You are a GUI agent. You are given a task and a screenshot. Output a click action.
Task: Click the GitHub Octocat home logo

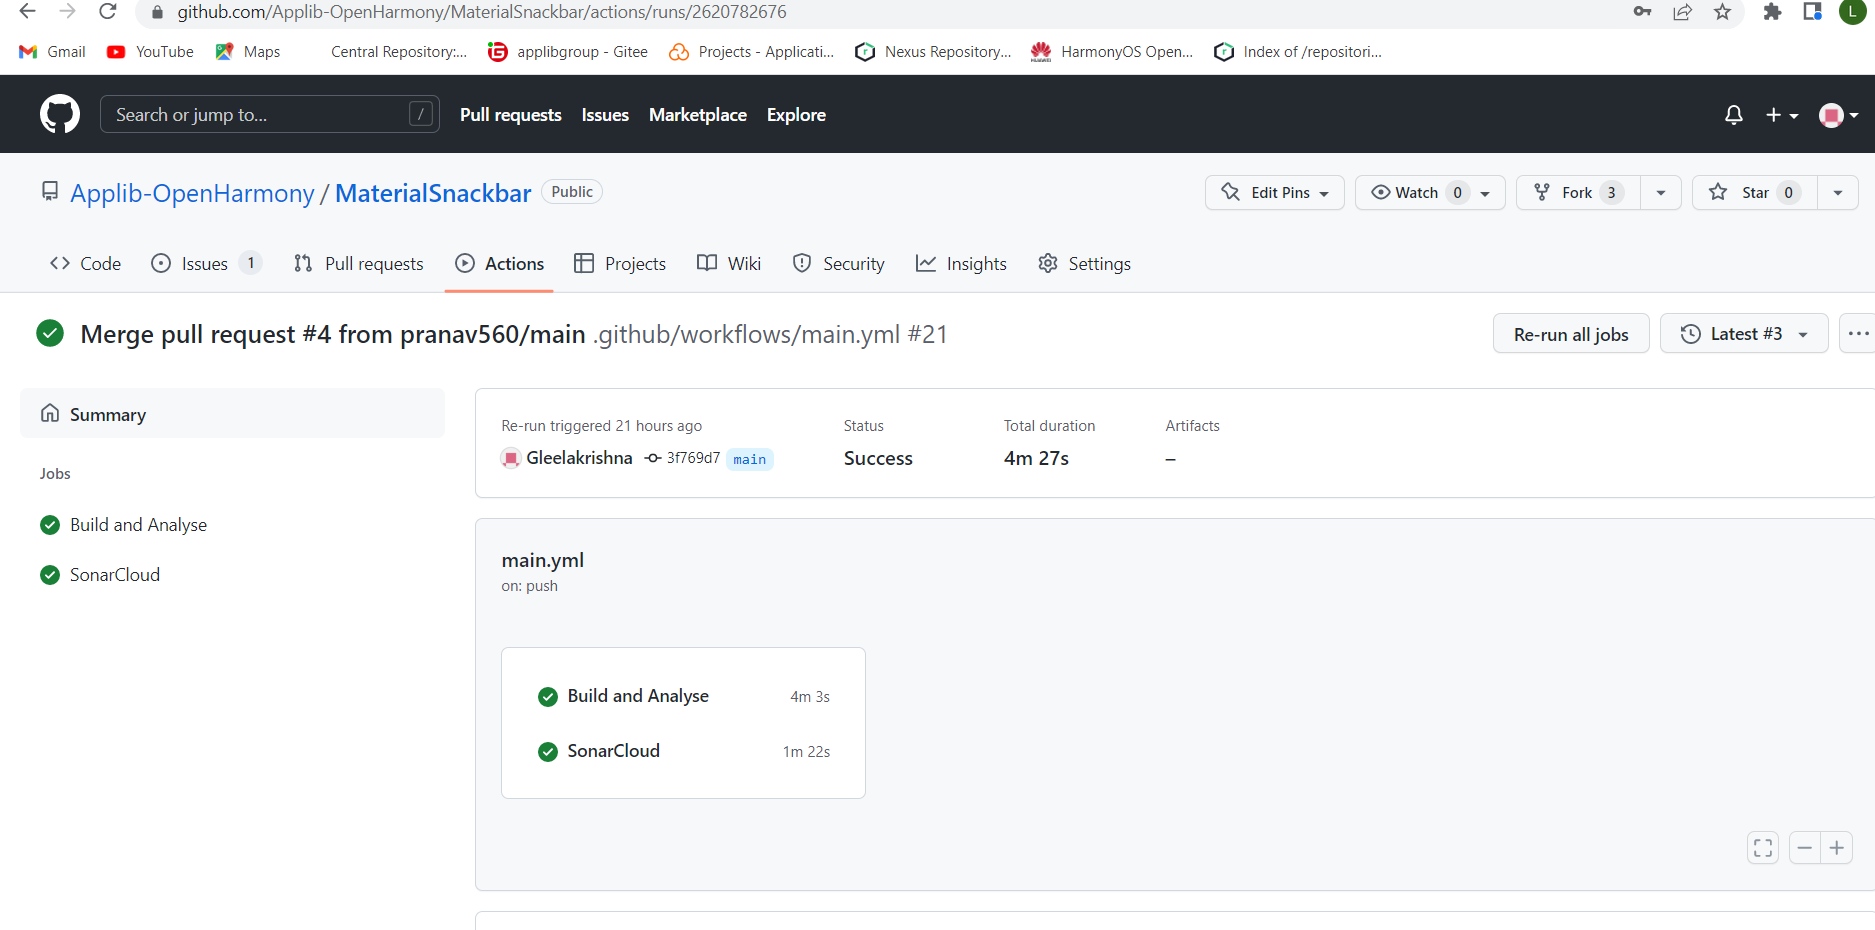click(60, 115)
